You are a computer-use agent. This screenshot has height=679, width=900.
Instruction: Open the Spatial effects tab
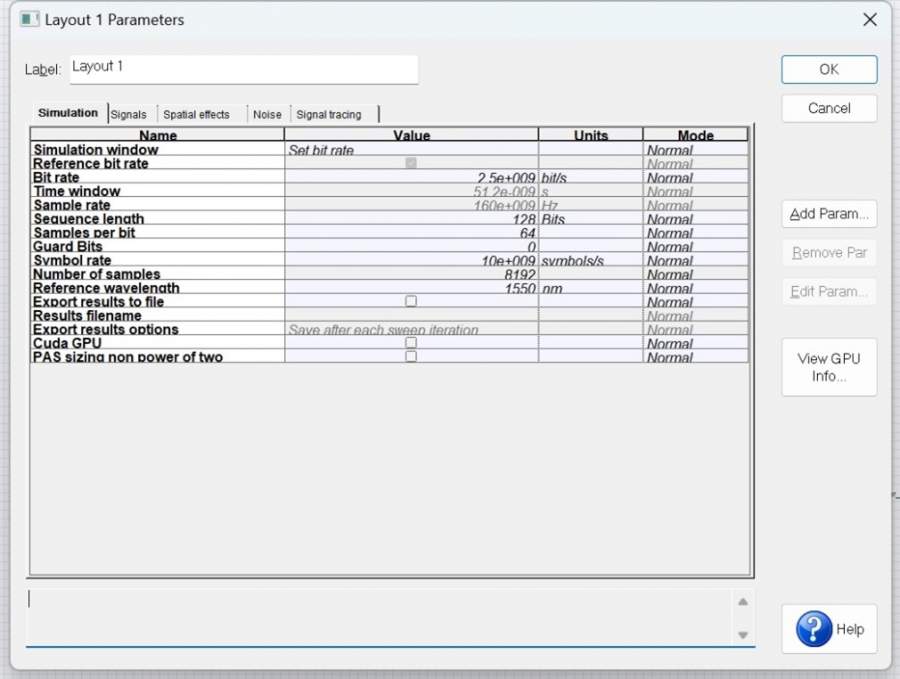point(196,114)
